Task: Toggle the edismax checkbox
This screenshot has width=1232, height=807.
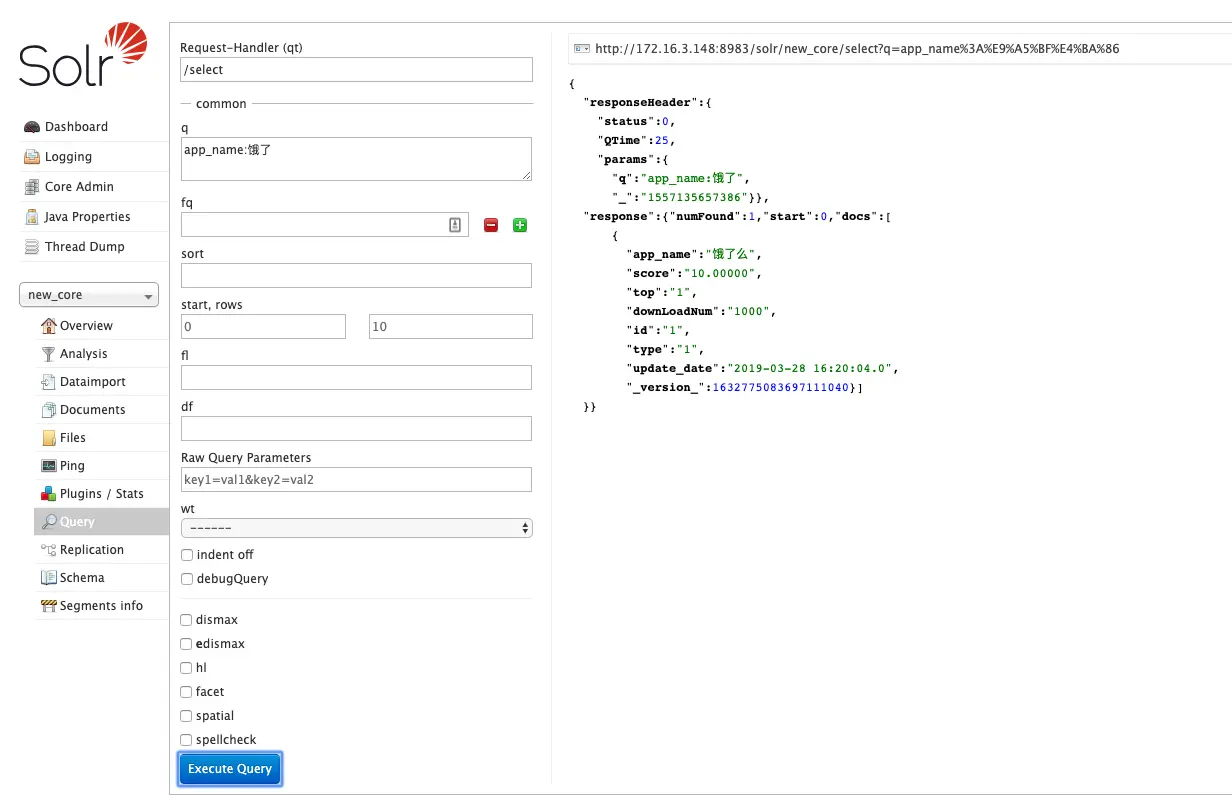Action: [187, 644]
